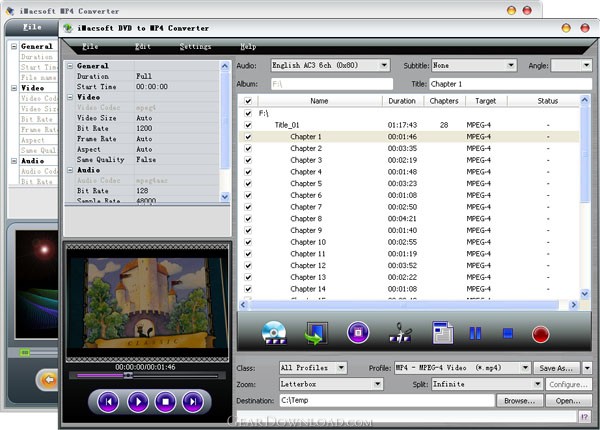This screenshot has height=430, width=600.
Task: Click the red record start icon
Action: 540,334
